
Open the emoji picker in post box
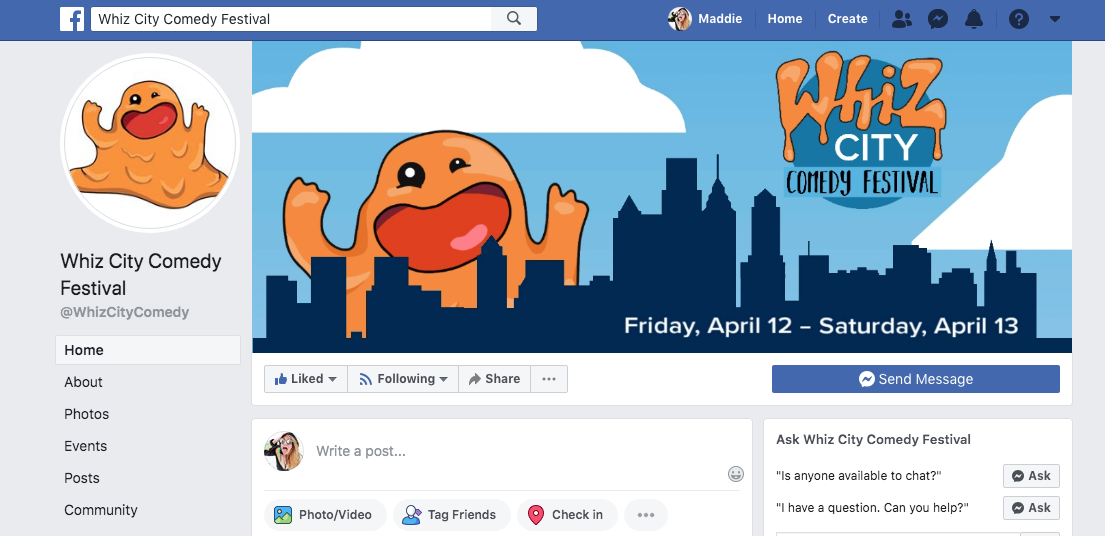[x=736, y=474]
